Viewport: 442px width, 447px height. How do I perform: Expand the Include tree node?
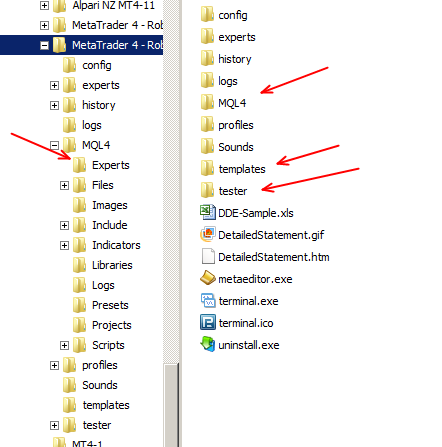64,225
